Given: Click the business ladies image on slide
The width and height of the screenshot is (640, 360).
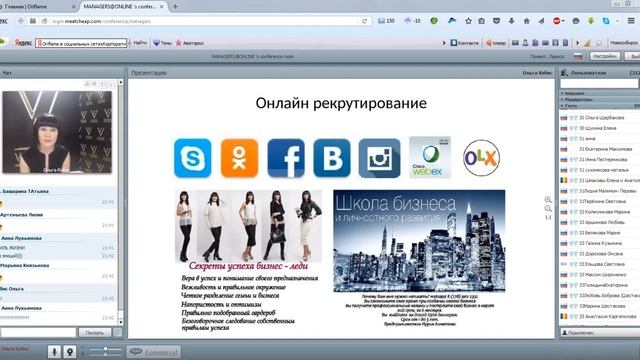Looking at the screenshot, I should (x=248, y=226).
